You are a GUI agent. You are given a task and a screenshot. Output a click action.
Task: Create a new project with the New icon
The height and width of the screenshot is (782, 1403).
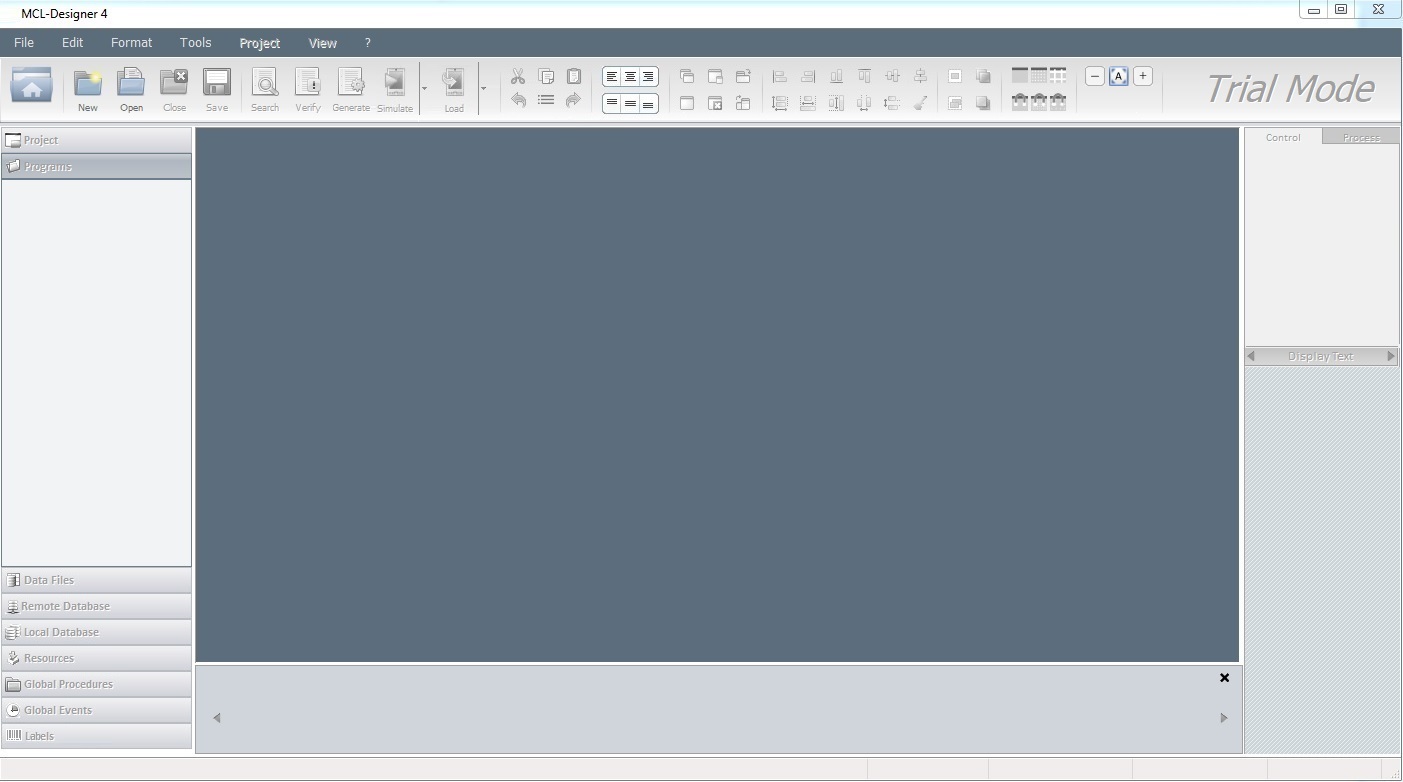(88, 89)
